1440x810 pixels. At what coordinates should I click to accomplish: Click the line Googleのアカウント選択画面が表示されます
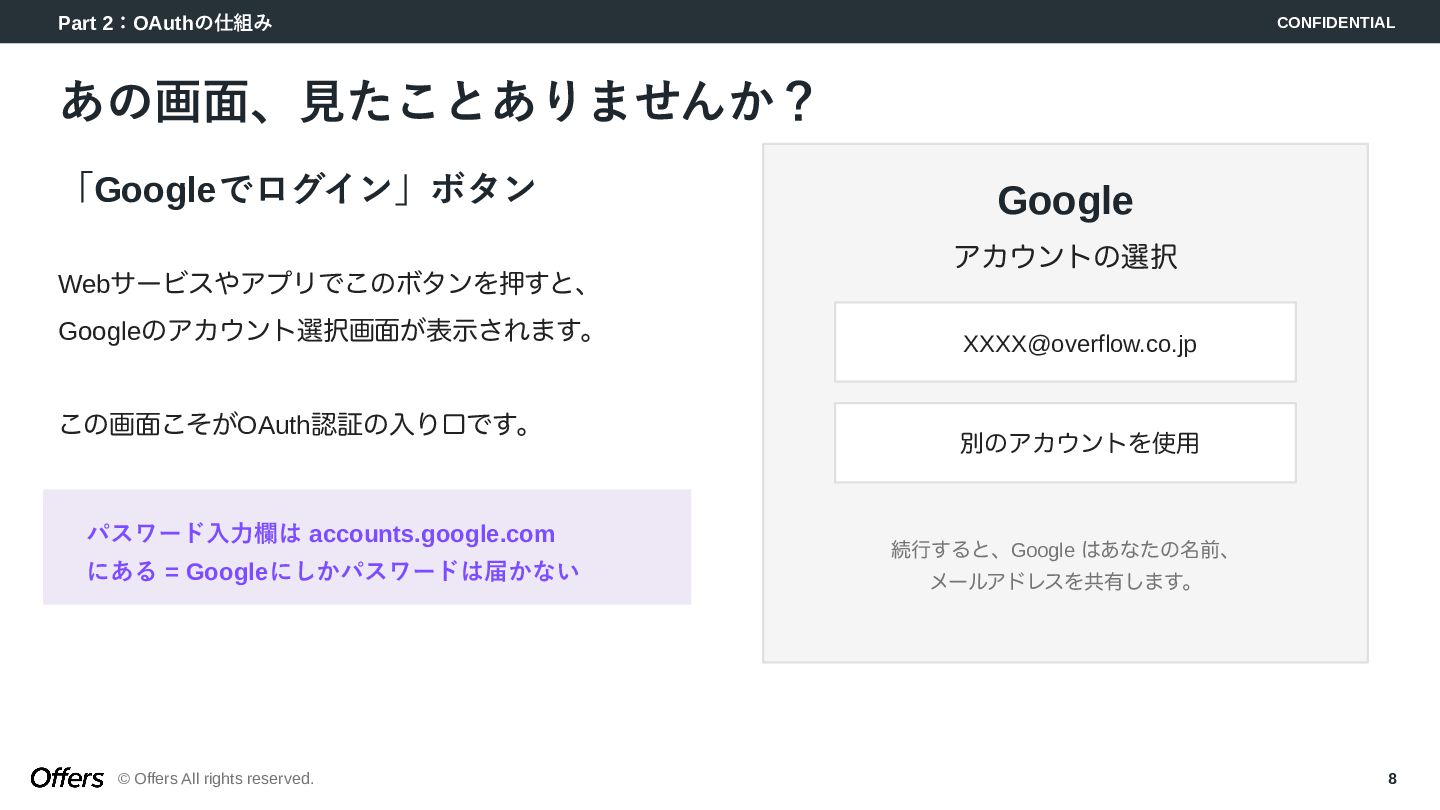326,330
